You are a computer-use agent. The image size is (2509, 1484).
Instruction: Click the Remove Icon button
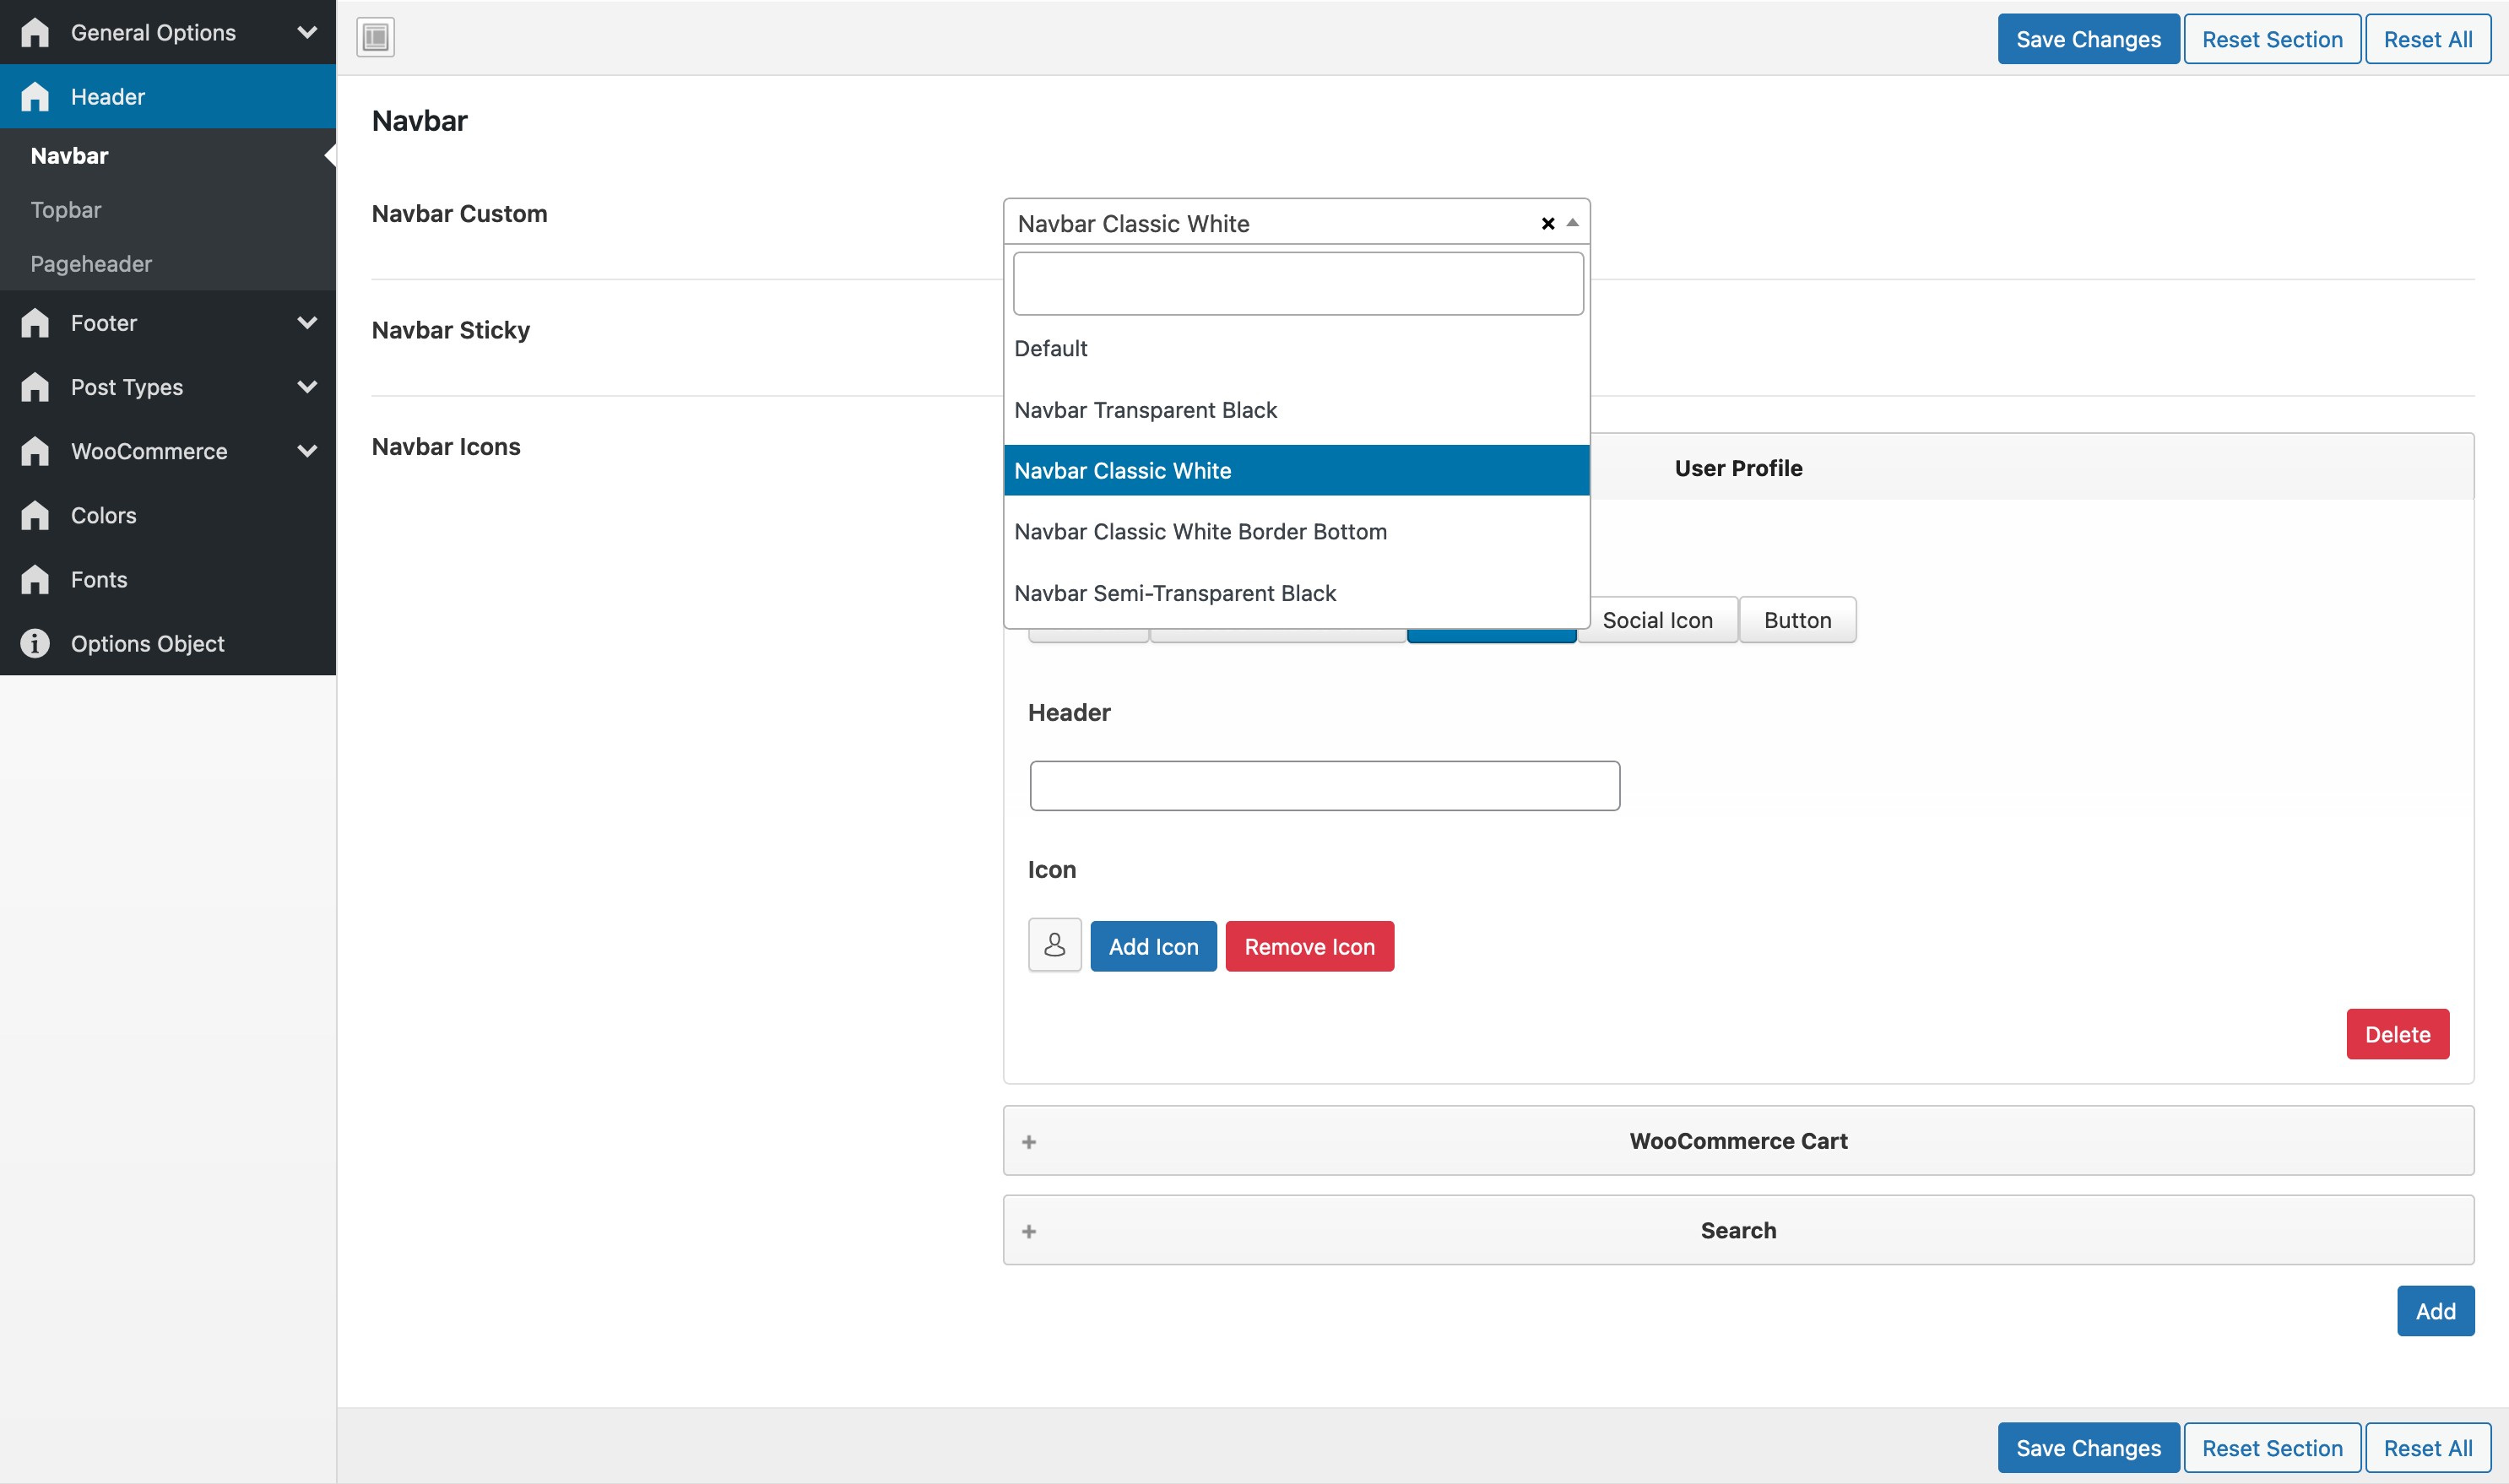[x=1309, y=946]
